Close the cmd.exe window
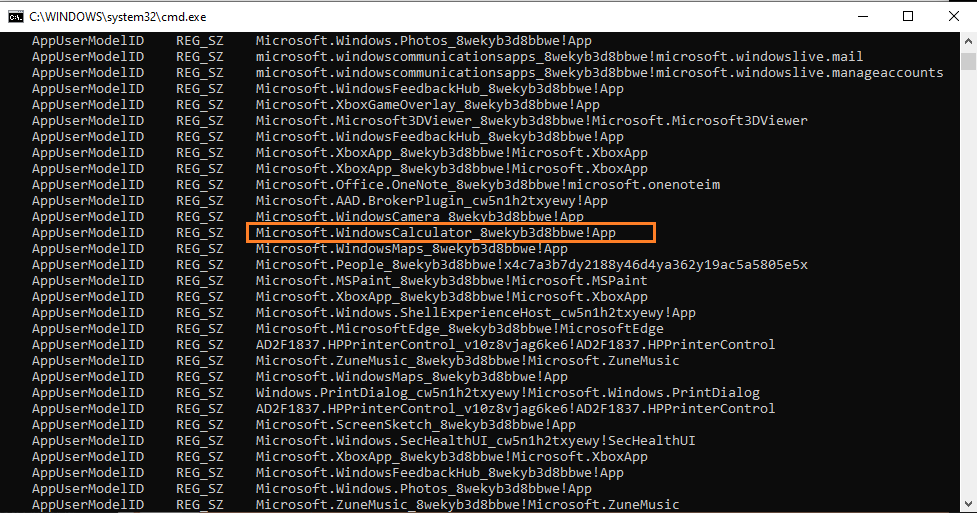The image size is (977, 513). click(953, 17)
